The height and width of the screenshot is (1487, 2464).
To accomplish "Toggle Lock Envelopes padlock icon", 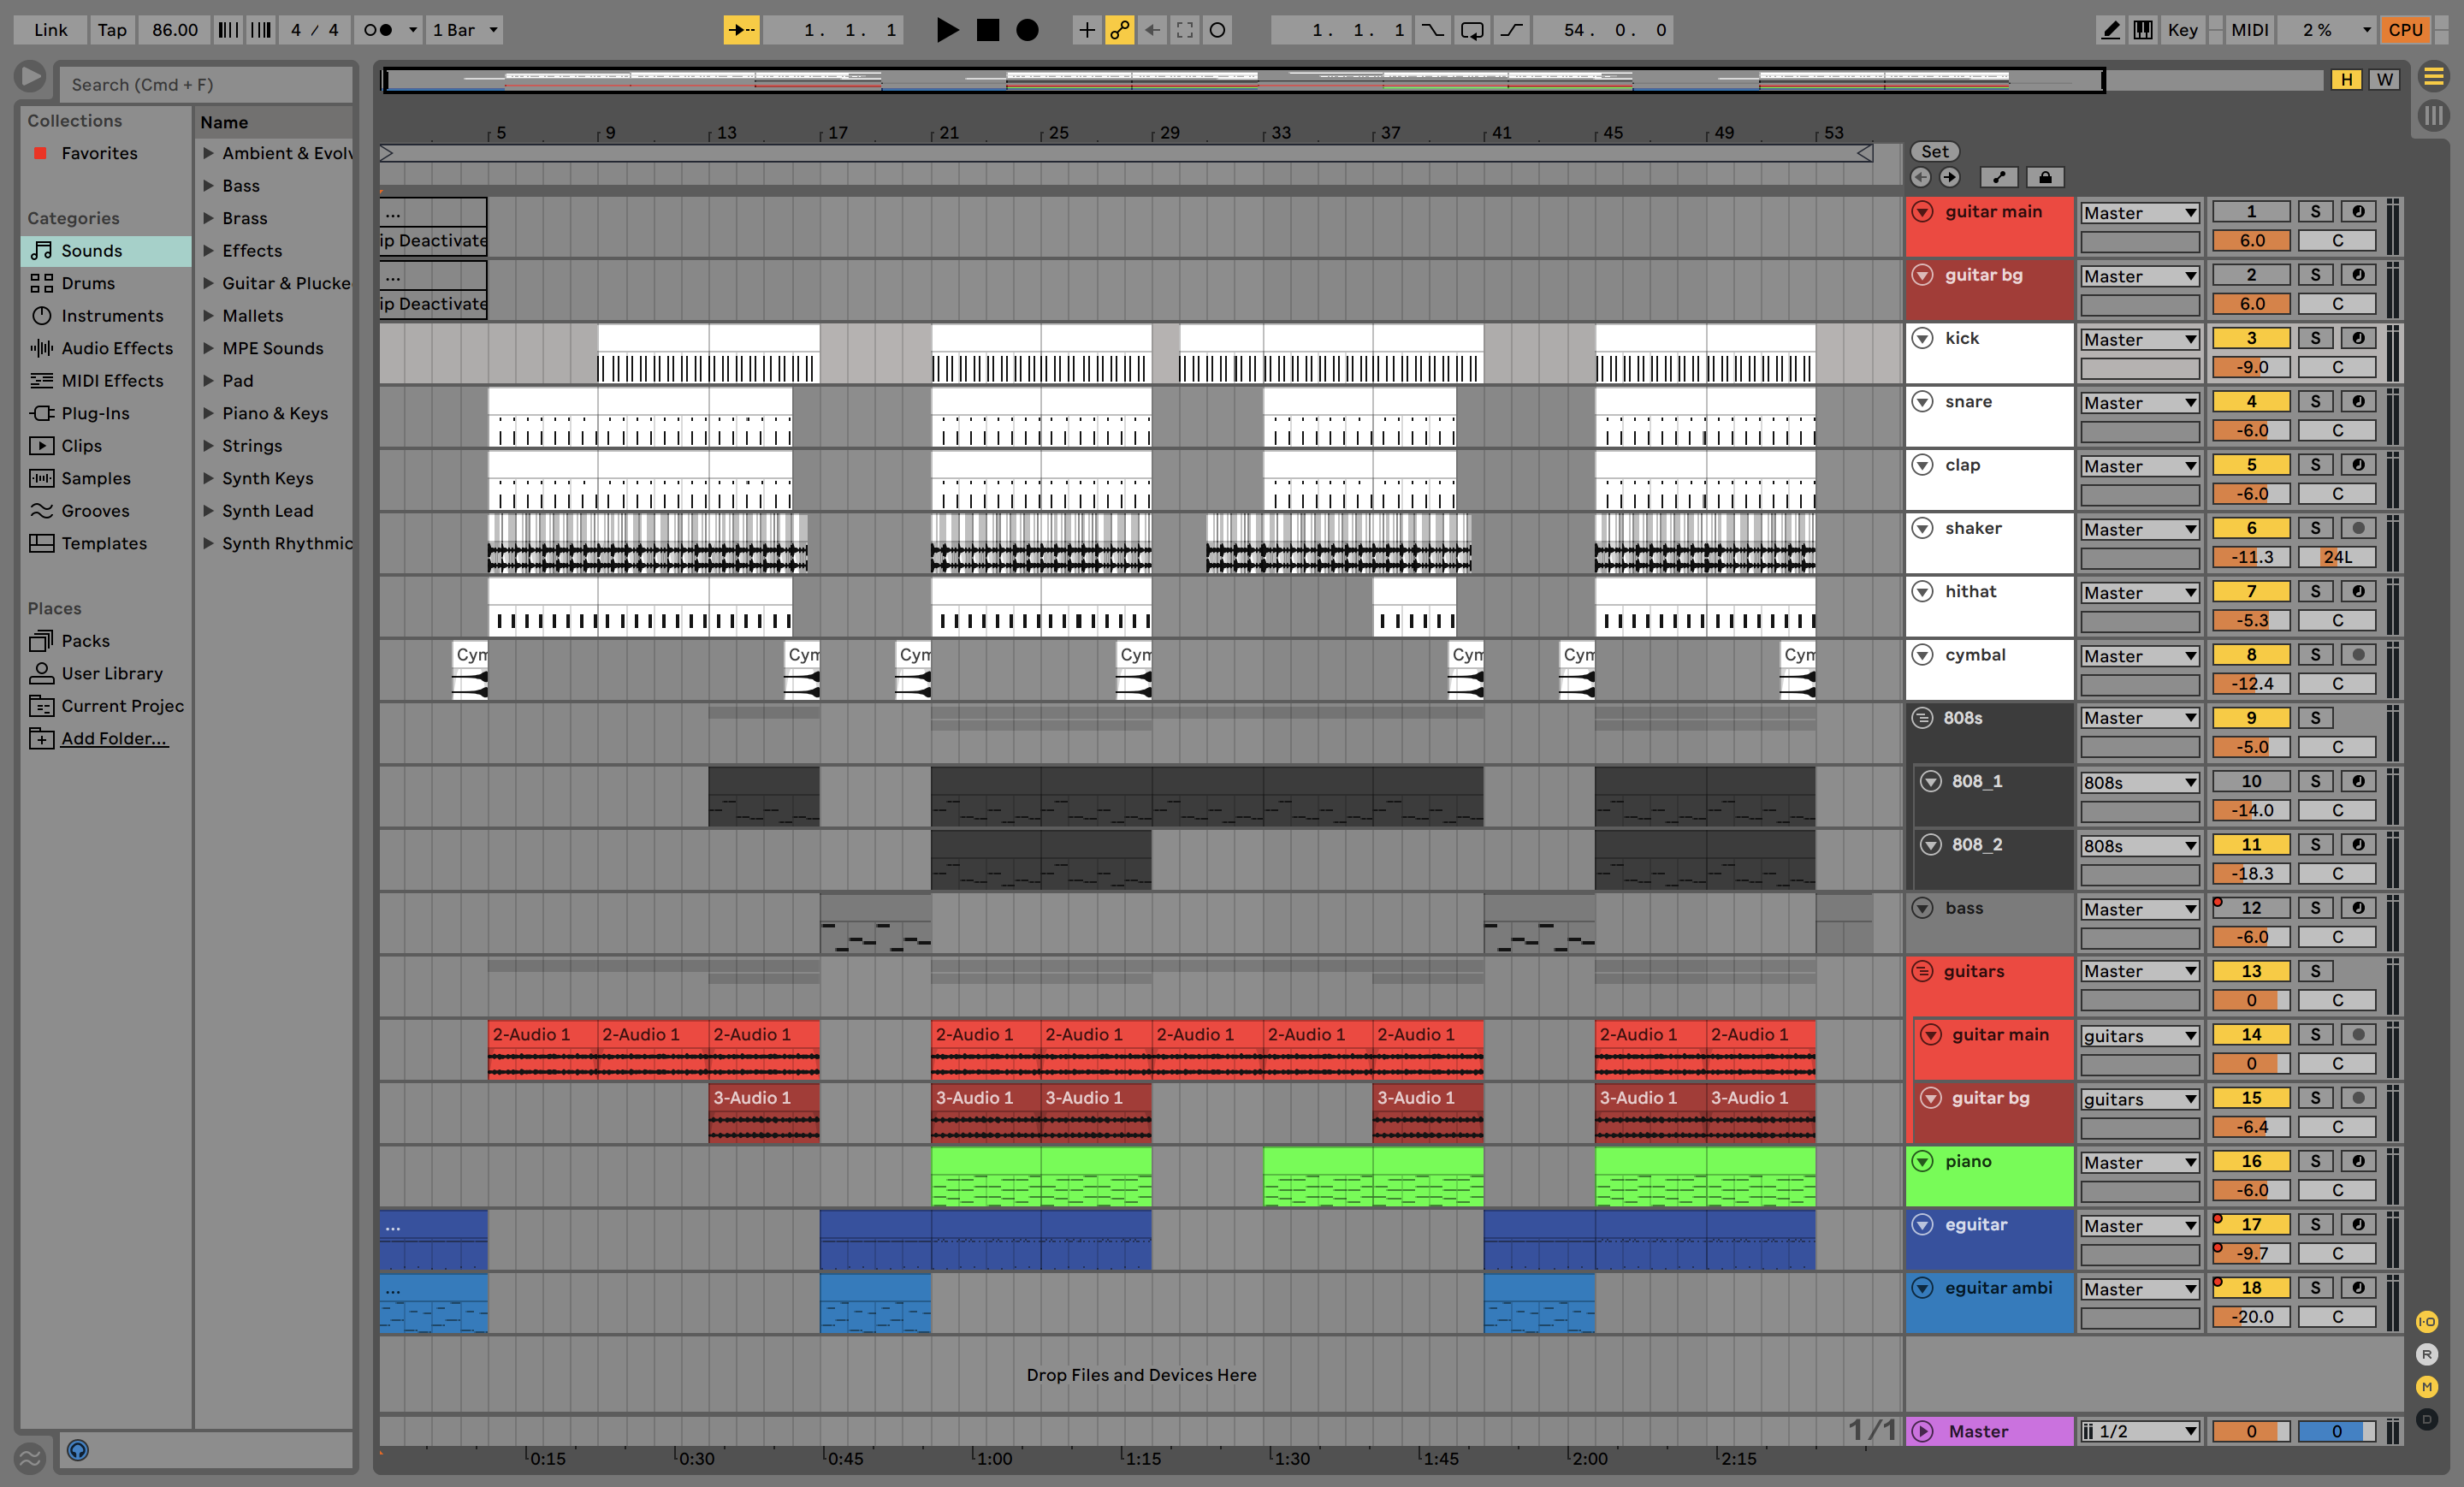I will tap(2045, 177).
